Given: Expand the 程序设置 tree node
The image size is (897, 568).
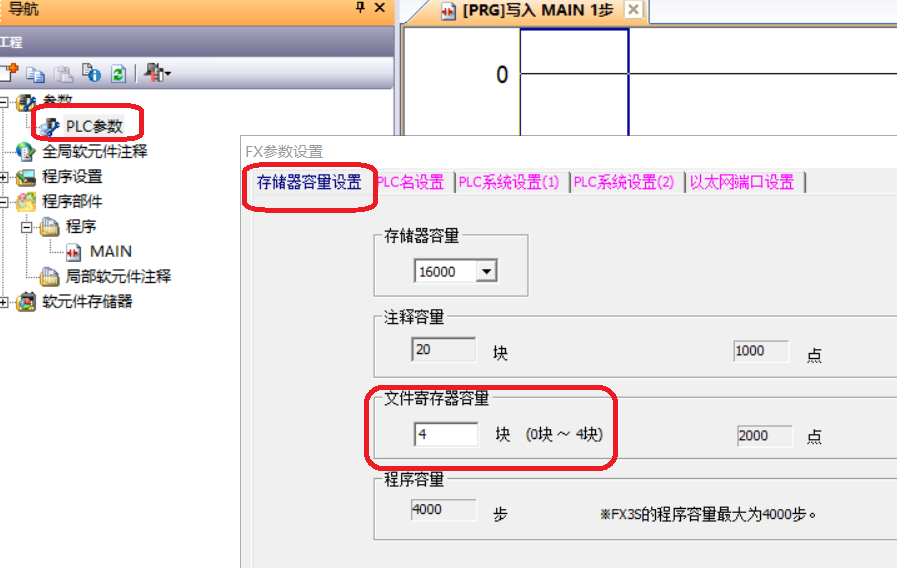Looking at the screenshot, I should point(5,177).
